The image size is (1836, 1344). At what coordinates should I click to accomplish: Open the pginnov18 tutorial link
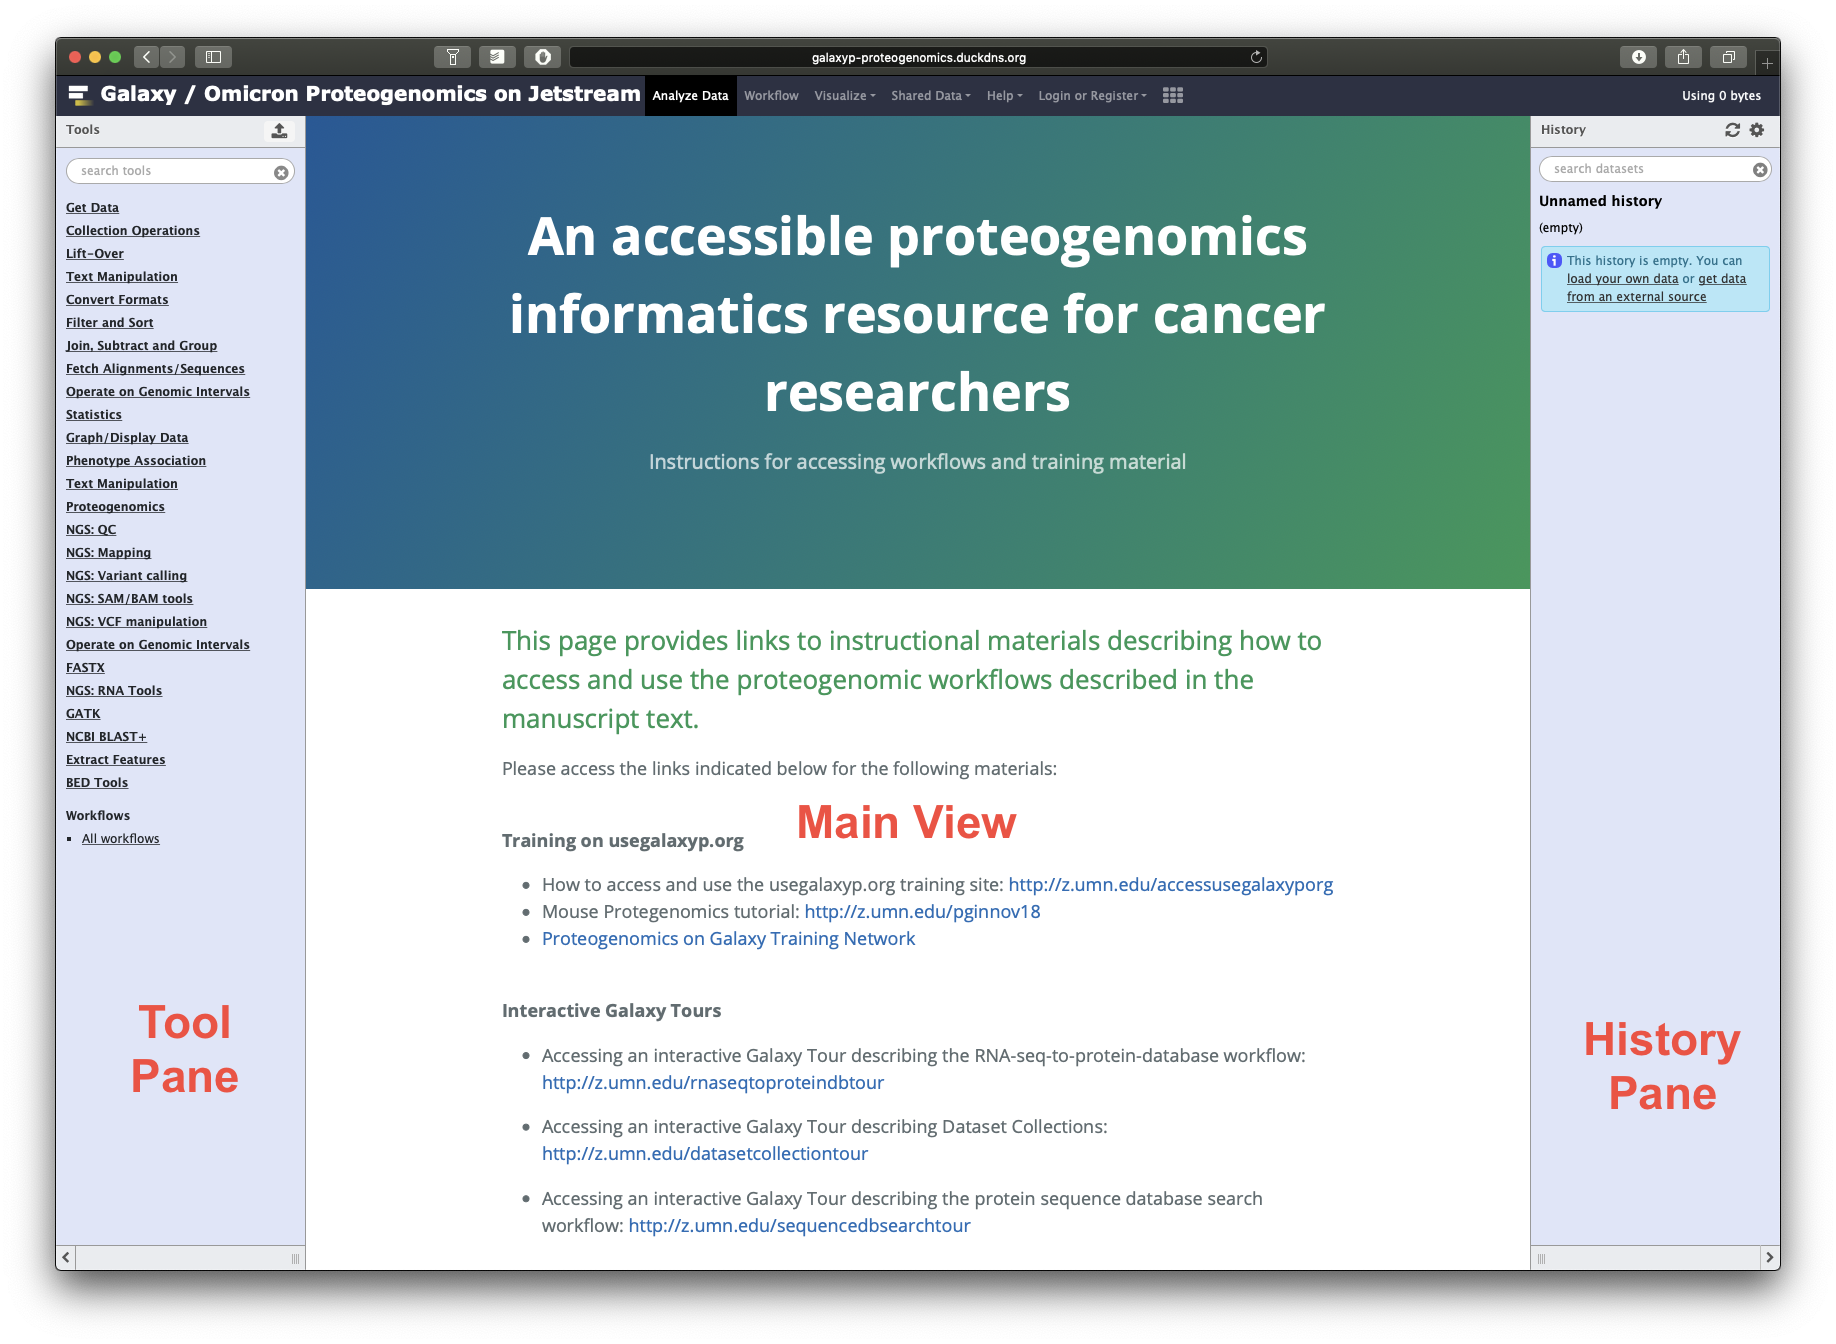point(922,912)
